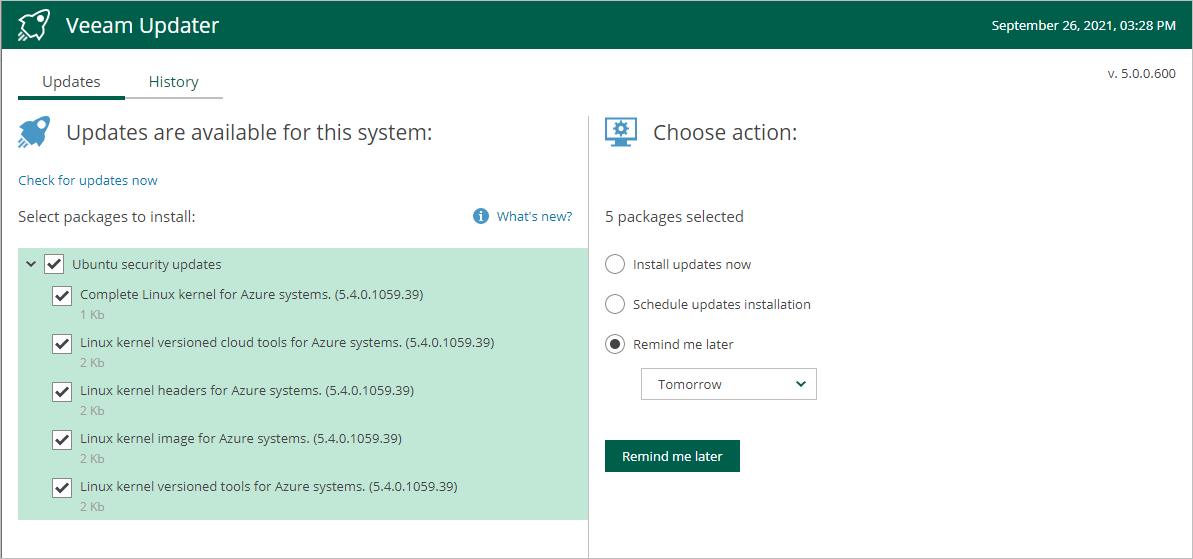The image size is (1193, 559).
Task: Click the Choose action heading
Action: point(725,133)
